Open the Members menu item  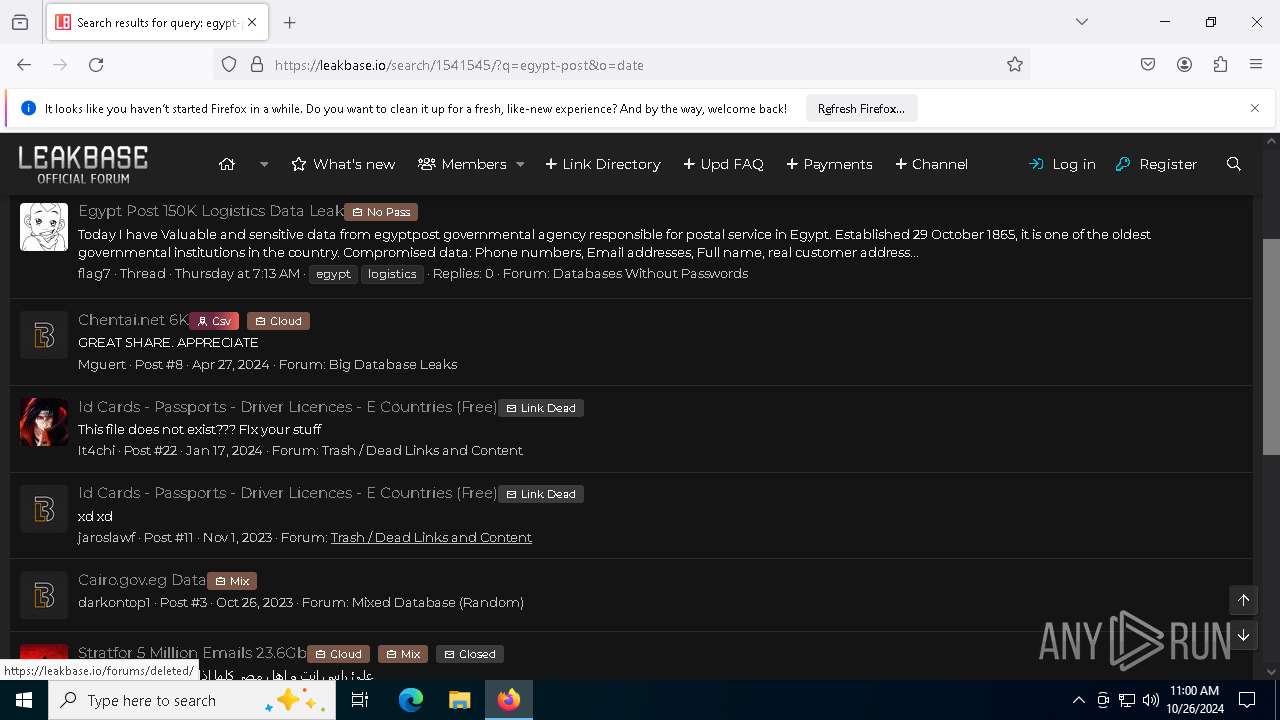pos(462,164)
